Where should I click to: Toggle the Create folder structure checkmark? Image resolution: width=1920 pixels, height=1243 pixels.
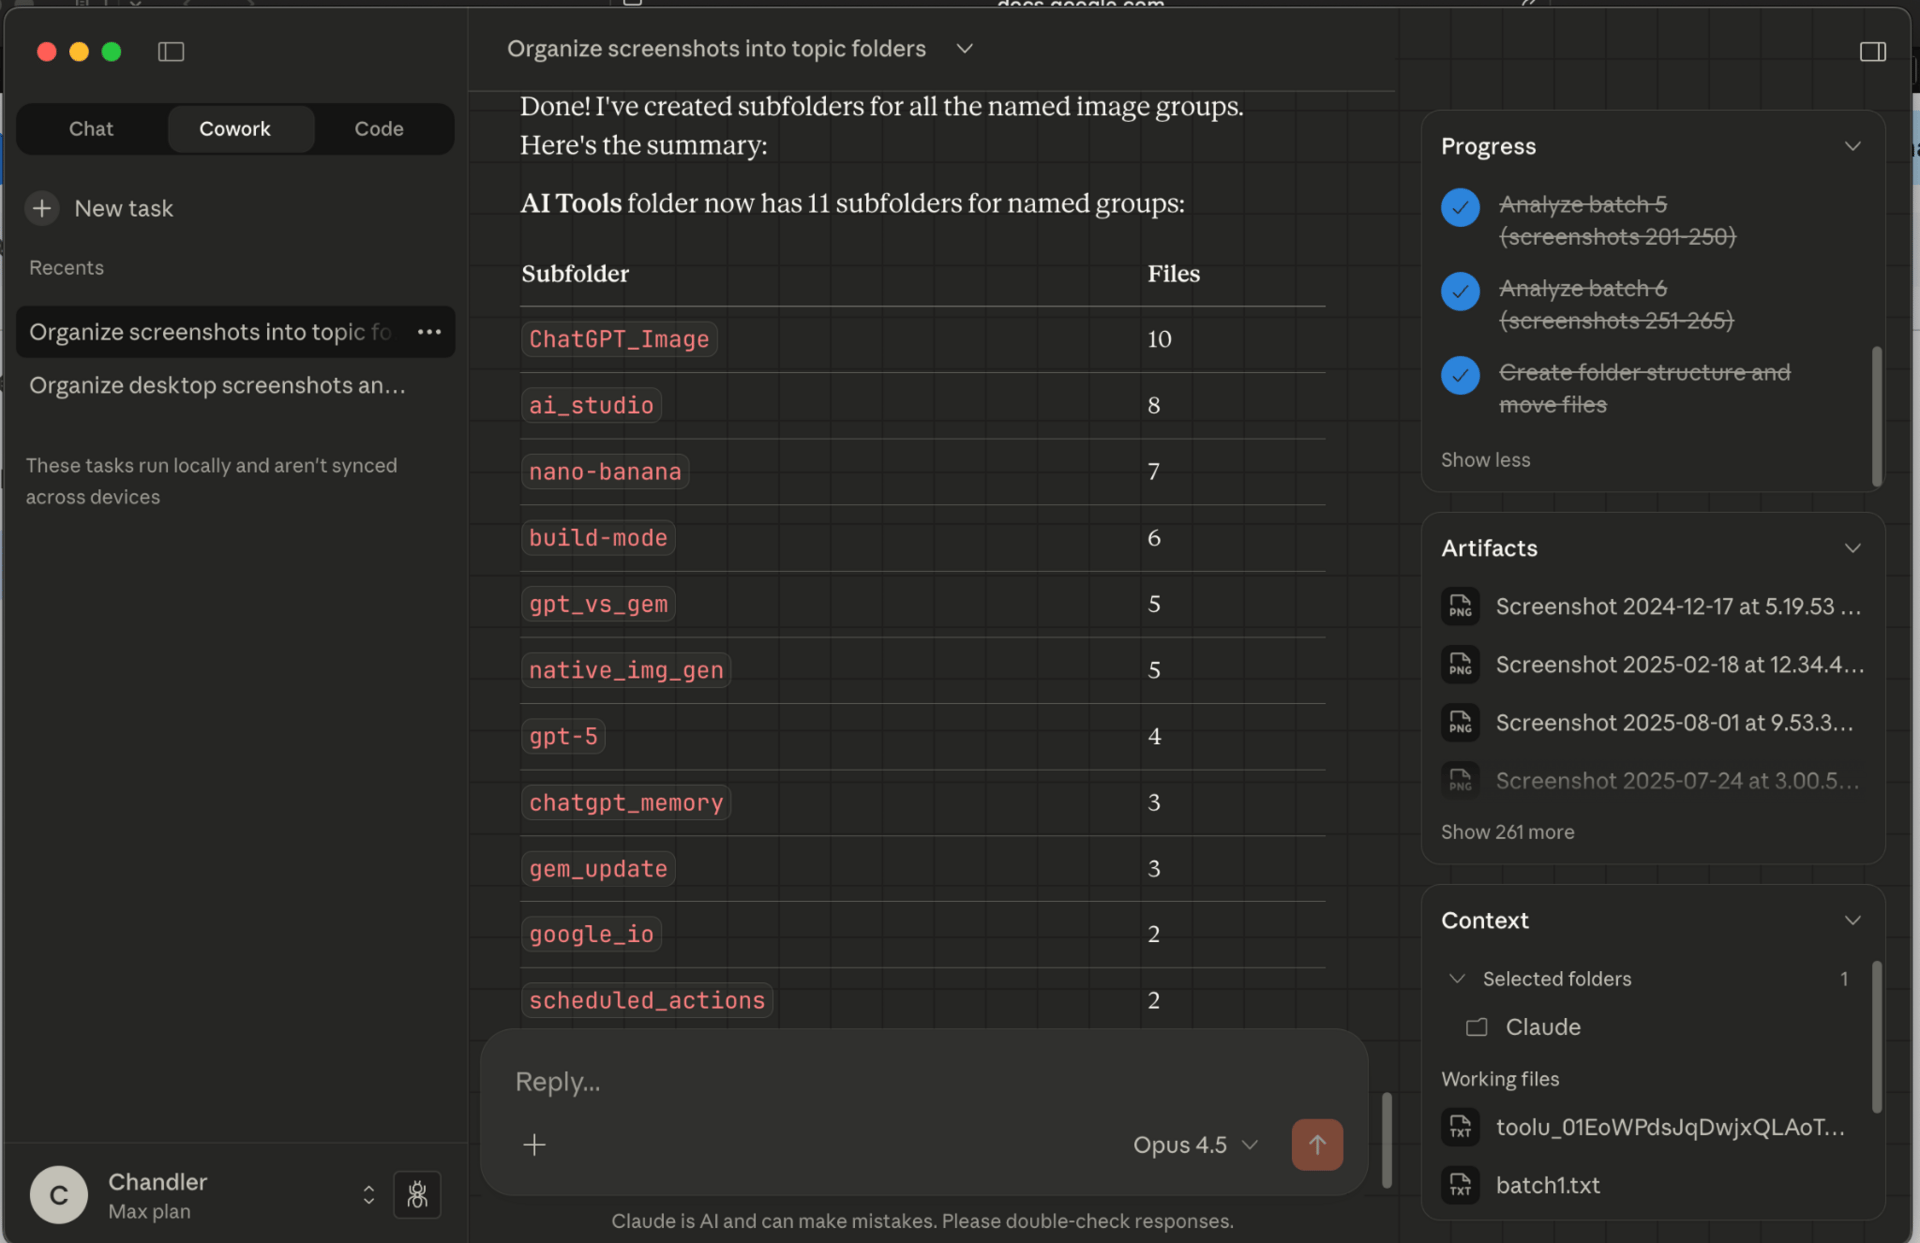[1460, 375]
